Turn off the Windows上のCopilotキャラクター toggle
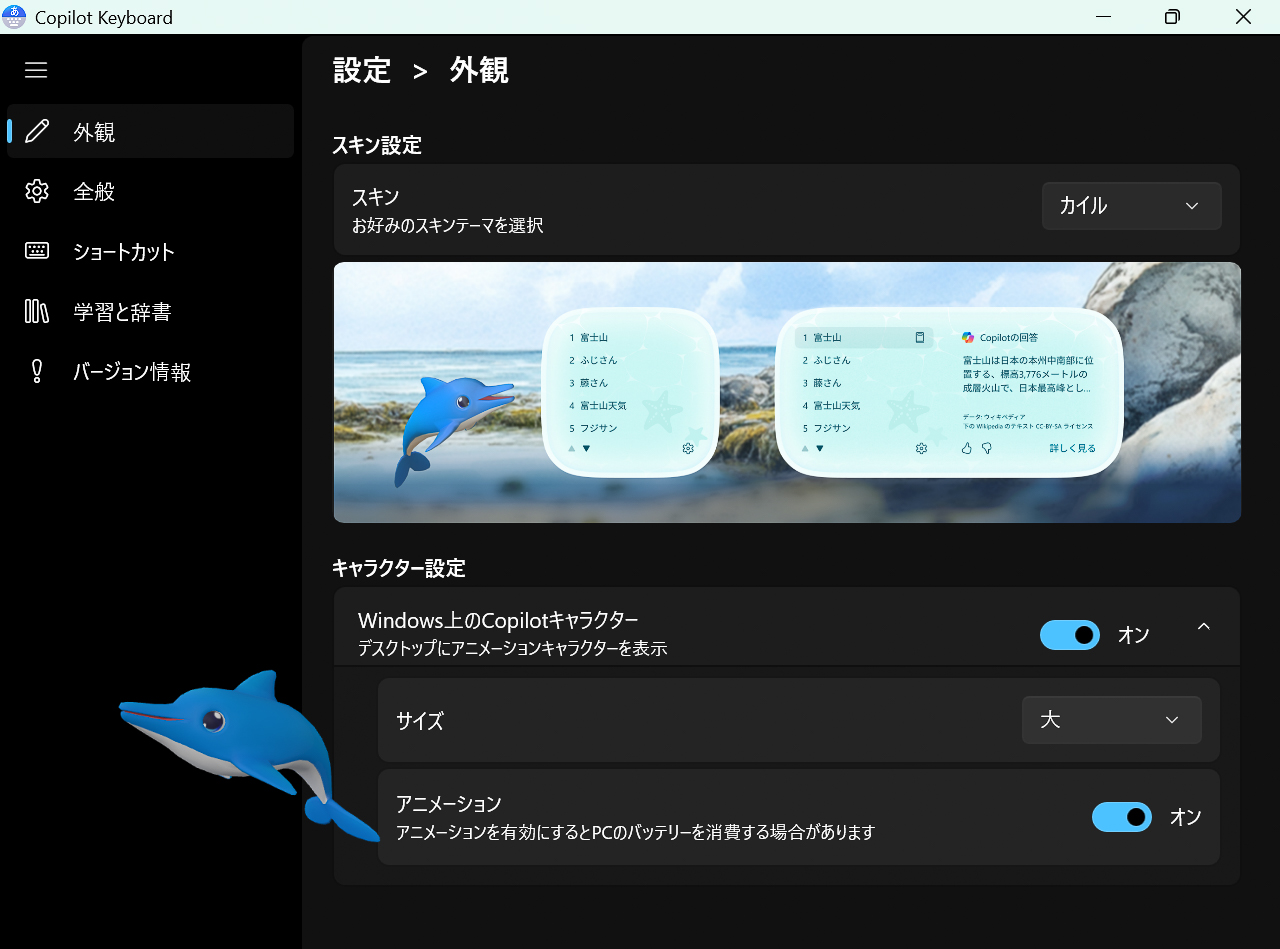The height and width of the screenshot is (949, 1280). 1069,635
